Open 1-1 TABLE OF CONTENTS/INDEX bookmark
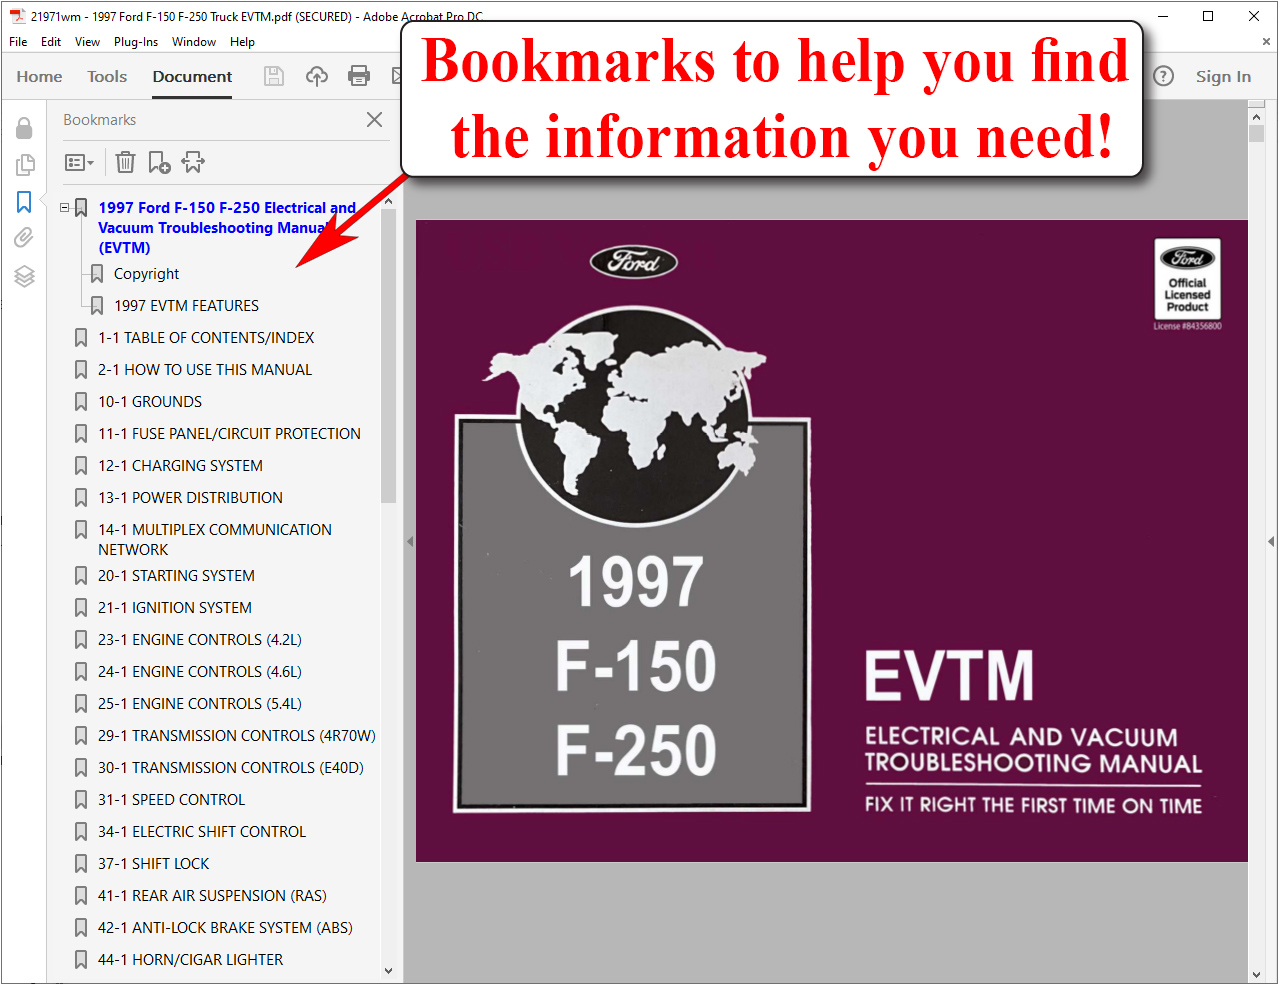 [x=206, y=338]
